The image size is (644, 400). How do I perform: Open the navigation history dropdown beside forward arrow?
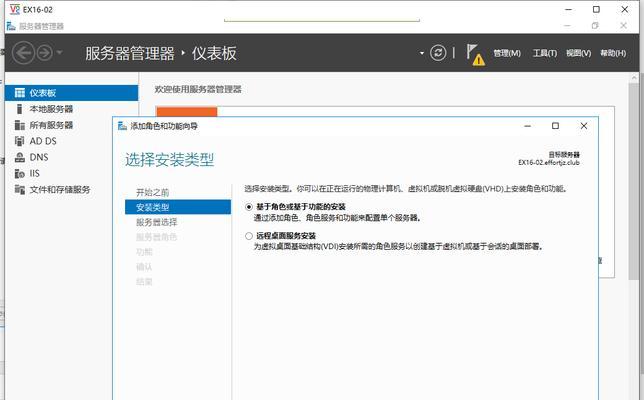pos(60,53)
